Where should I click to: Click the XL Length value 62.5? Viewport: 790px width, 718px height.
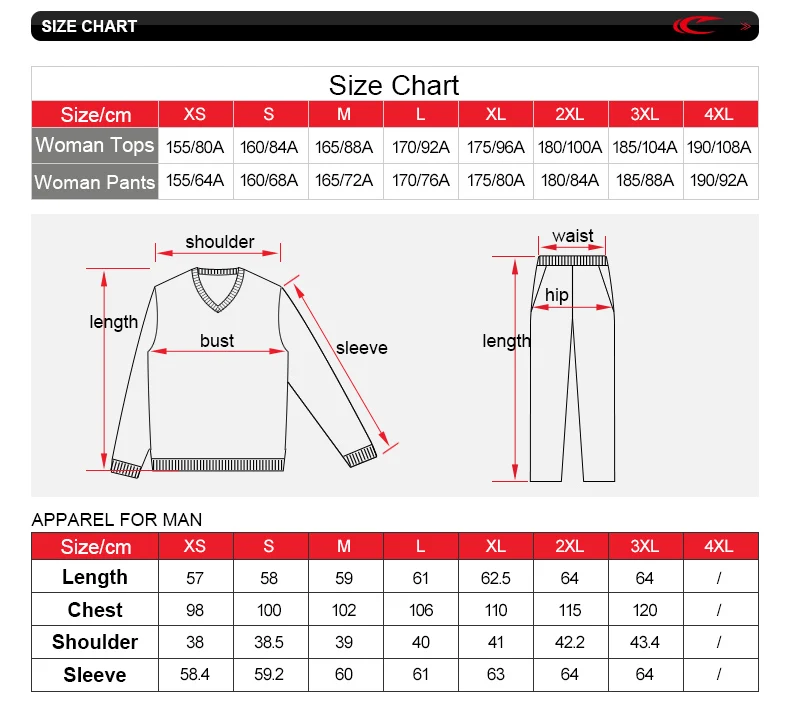click(496, 578)
